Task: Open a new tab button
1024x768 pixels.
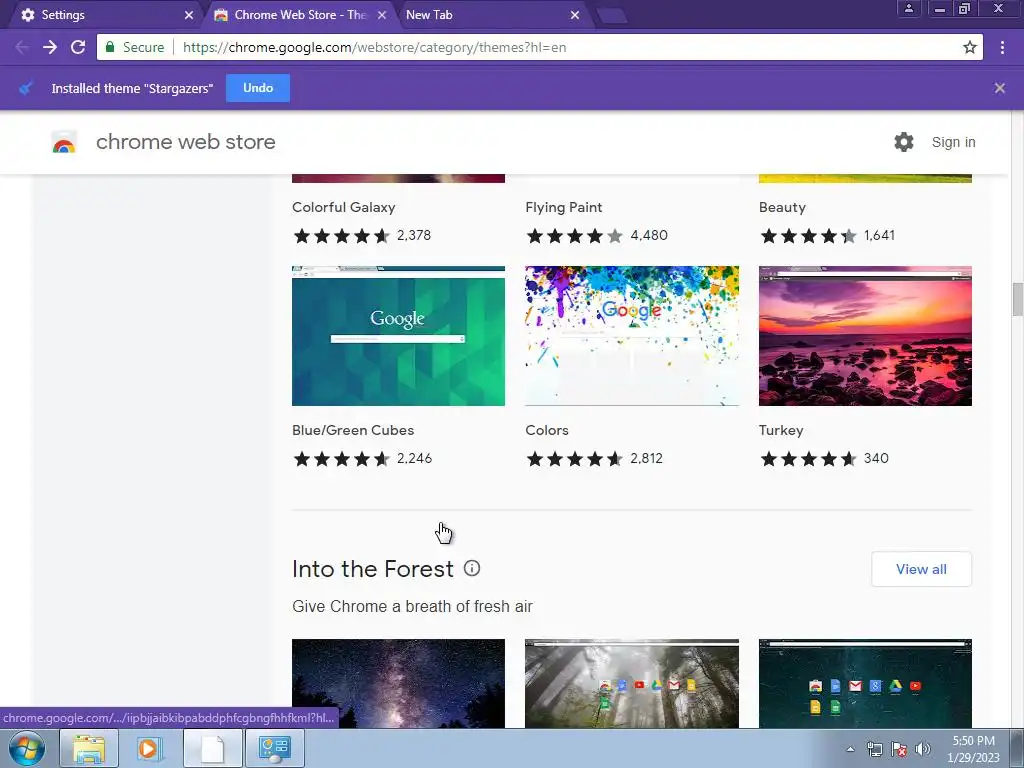Action: [x=612, y=16]
